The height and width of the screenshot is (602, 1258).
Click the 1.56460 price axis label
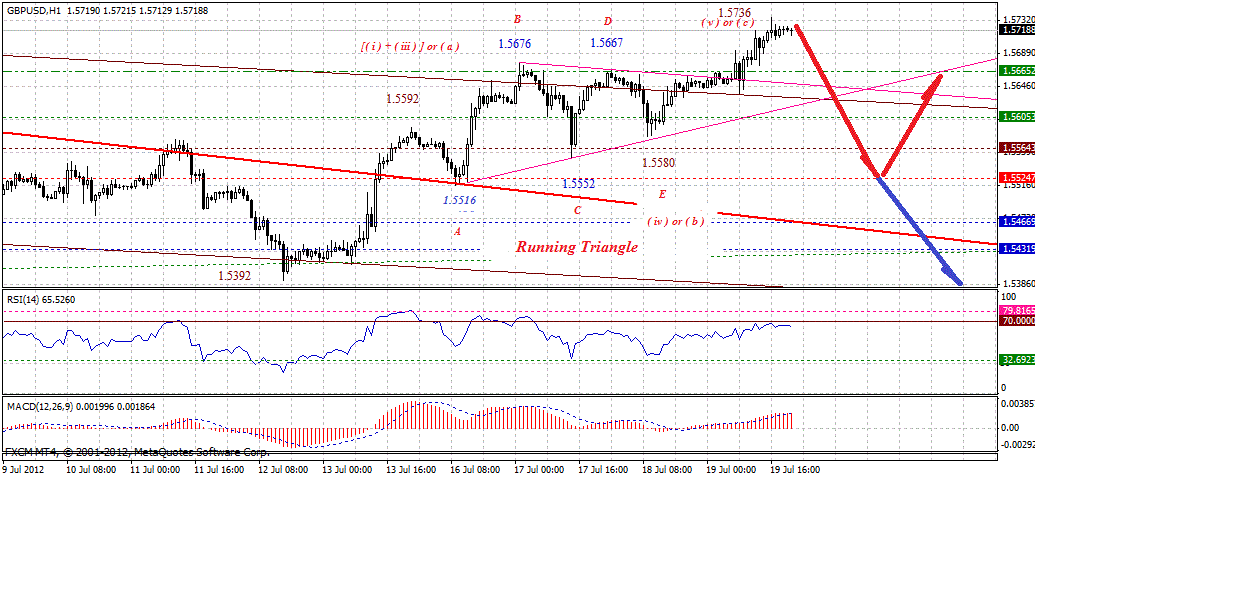click(1018, 86)
